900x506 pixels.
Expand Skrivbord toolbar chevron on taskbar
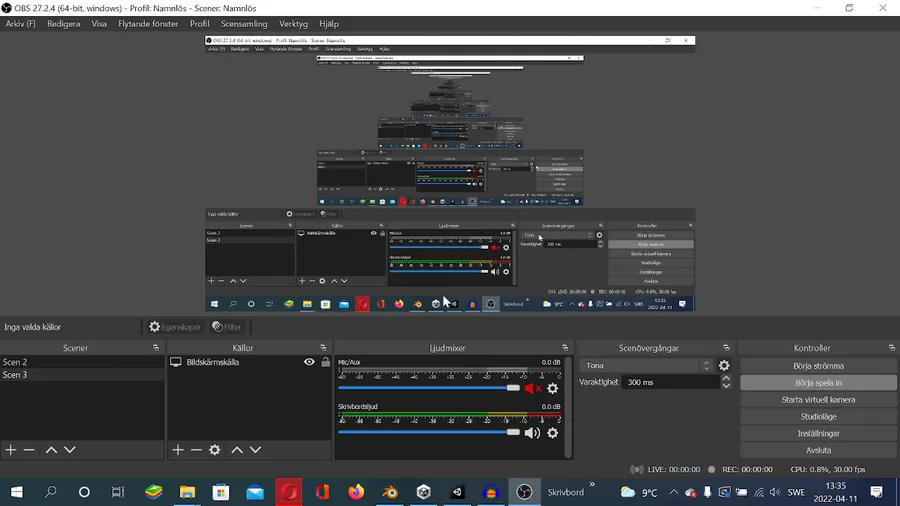pos(592,485)
